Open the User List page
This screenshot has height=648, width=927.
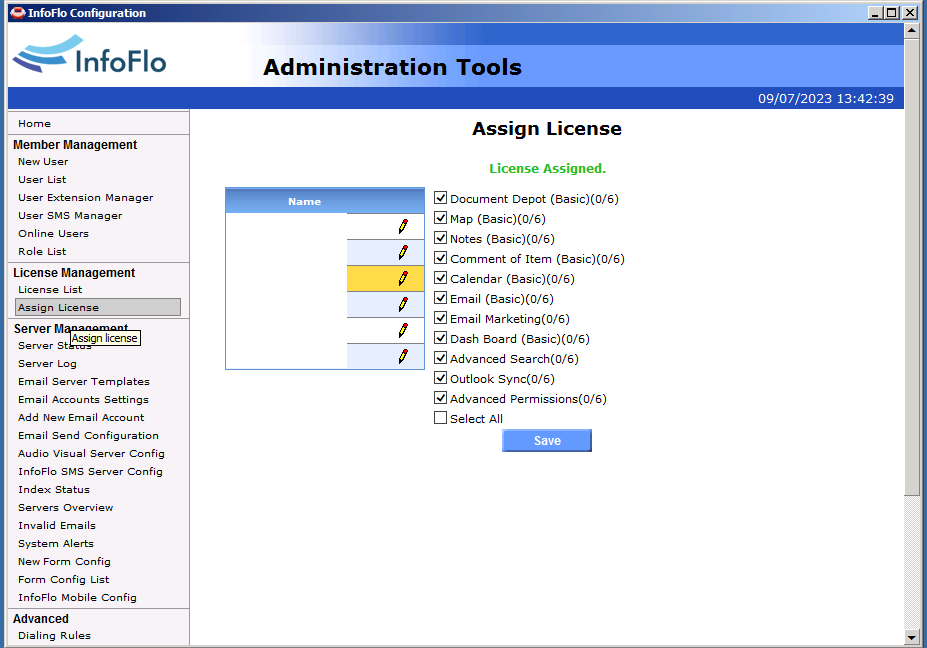(42, 180)
